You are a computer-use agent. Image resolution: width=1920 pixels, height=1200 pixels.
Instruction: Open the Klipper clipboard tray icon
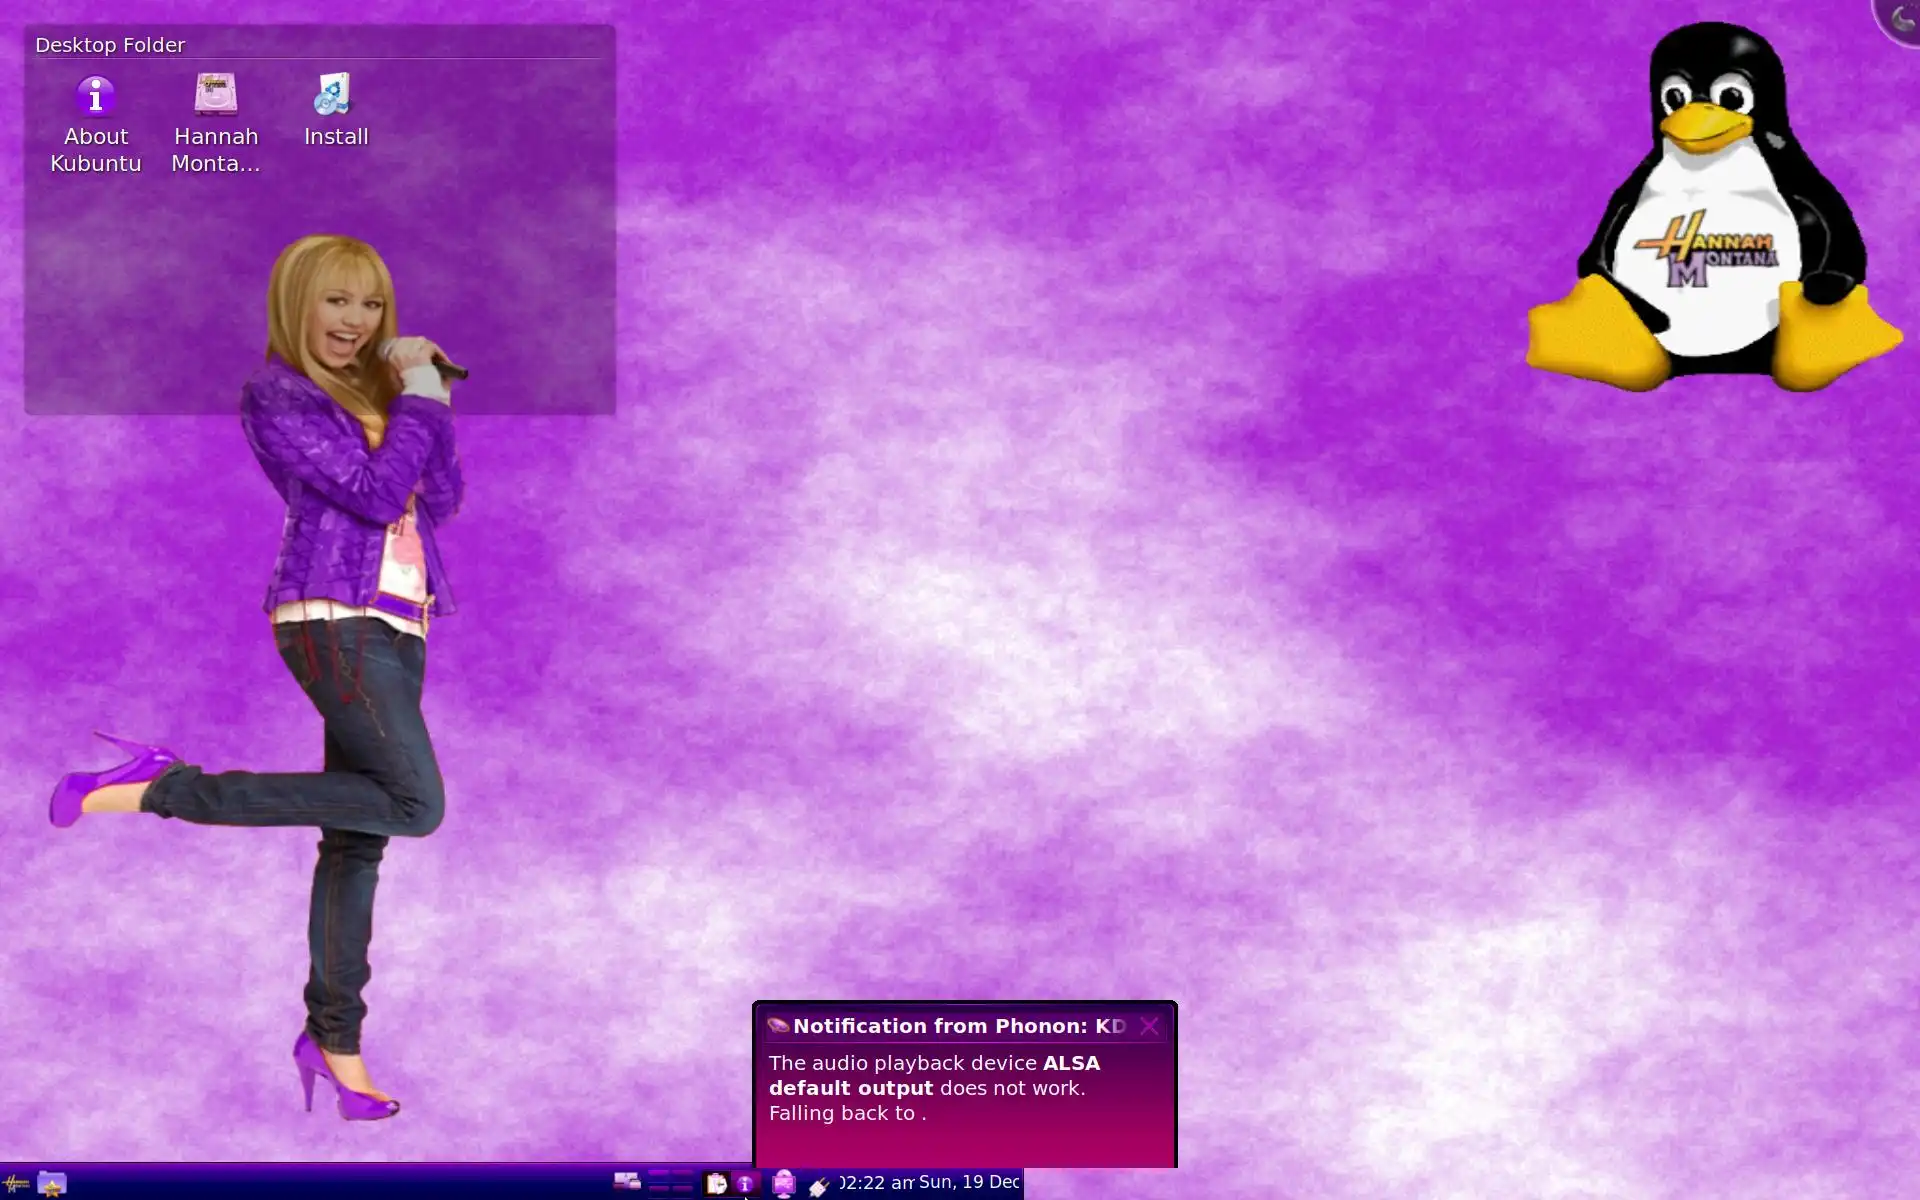click(716, 1184)
